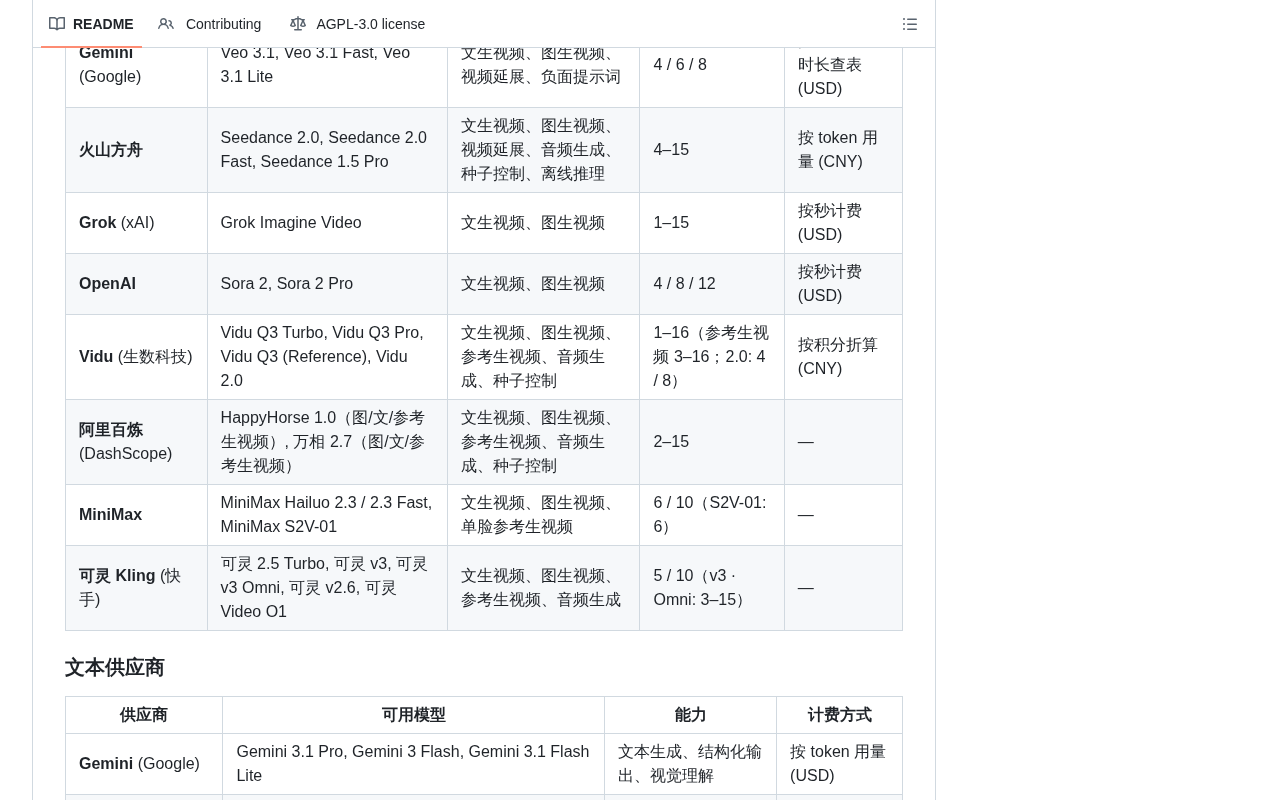Click the Vidu row capabilities cell
The image size is (1280, 800).
tap(543, 357)
